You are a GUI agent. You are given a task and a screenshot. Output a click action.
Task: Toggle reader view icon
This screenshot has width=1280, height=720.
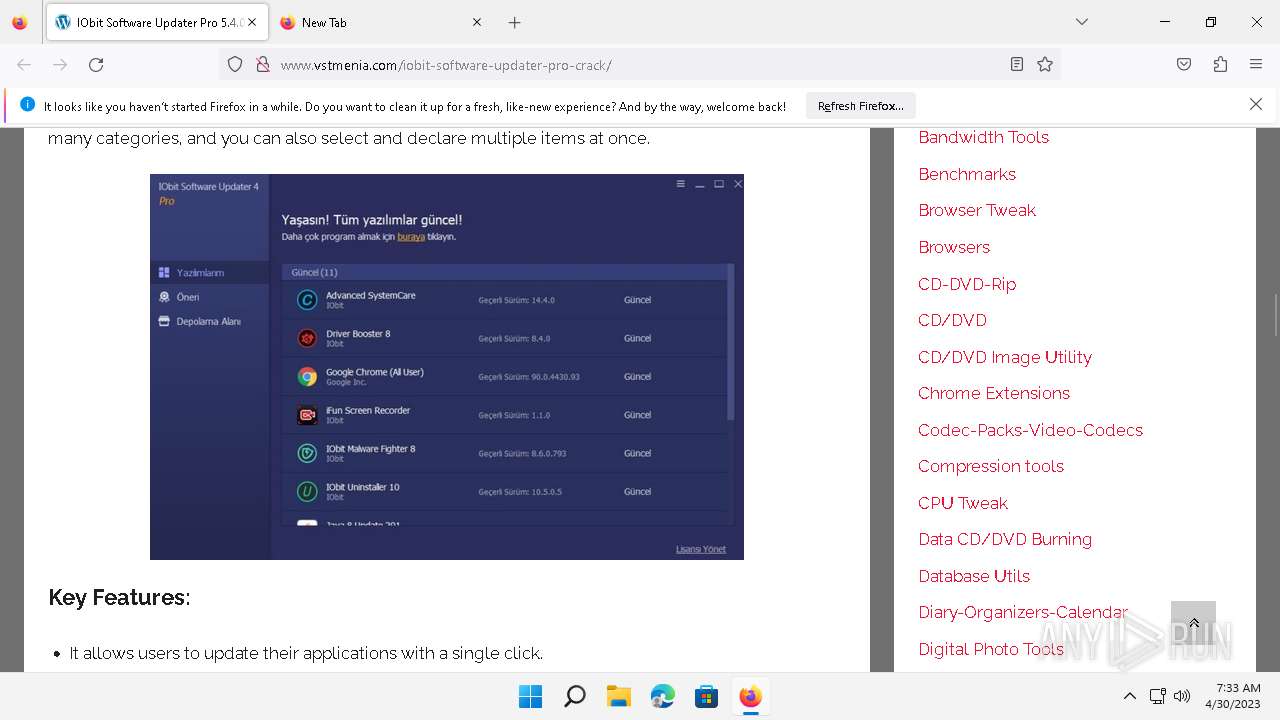[x=1017, y=65]
